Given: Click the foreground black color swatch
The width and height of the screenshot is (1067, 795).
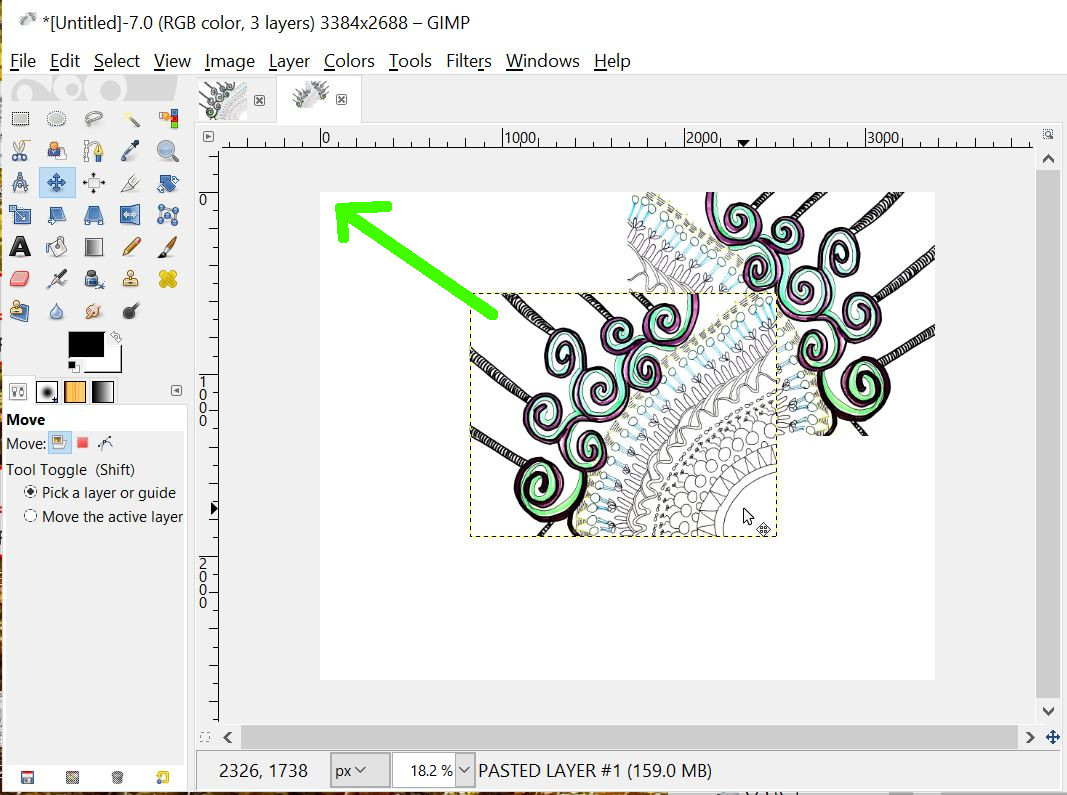Looking at the screenshot, I should coord(85,344).
